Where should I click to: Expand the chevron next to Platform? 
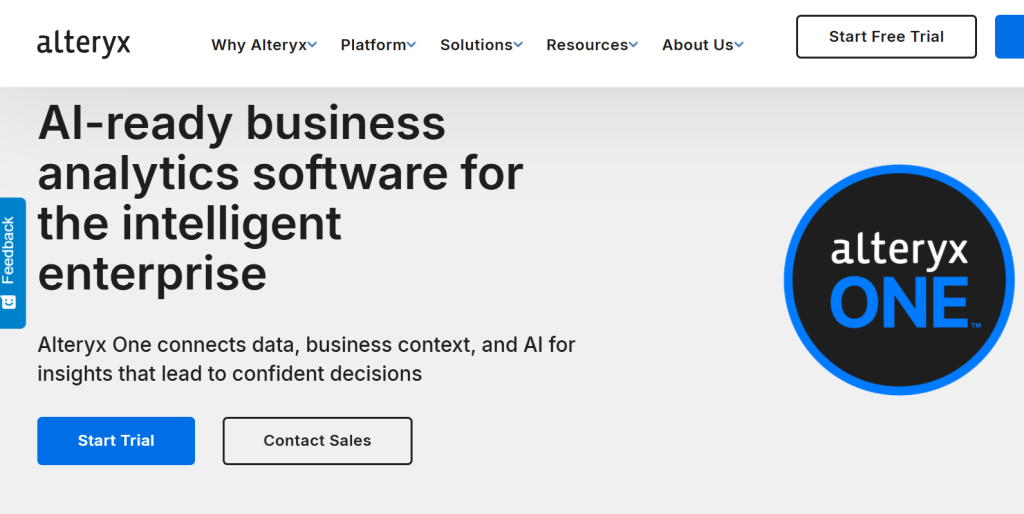point(412,45)
